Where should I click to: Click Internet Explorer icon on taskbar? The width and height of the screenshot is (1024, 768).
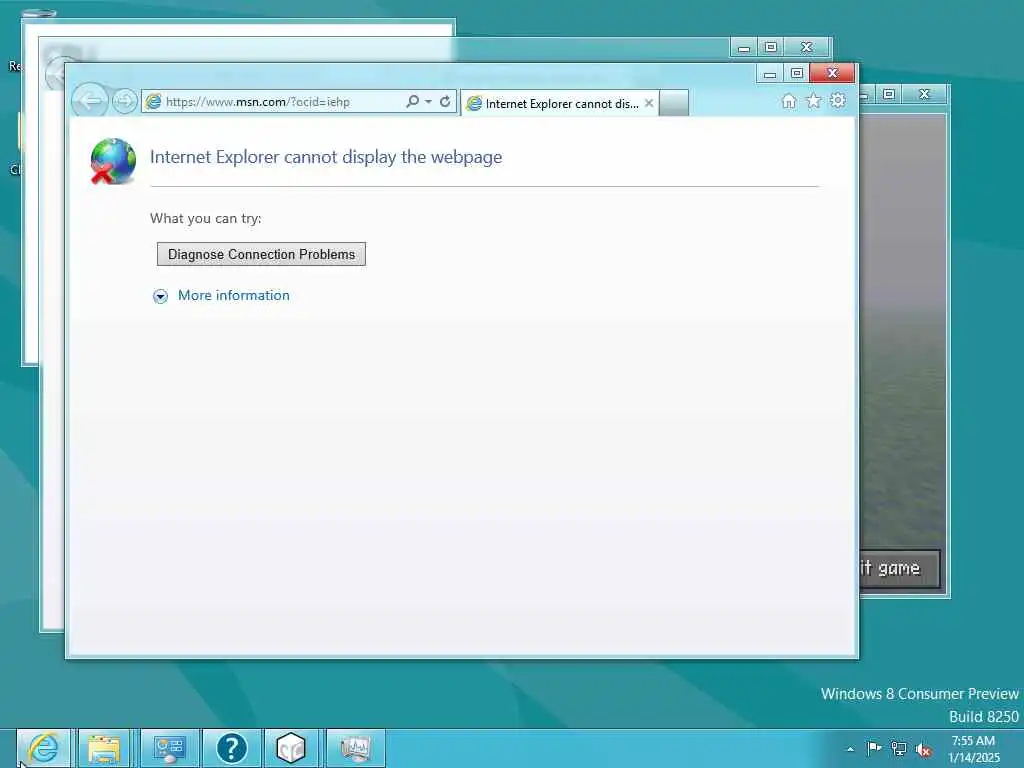tap(43, 748)
